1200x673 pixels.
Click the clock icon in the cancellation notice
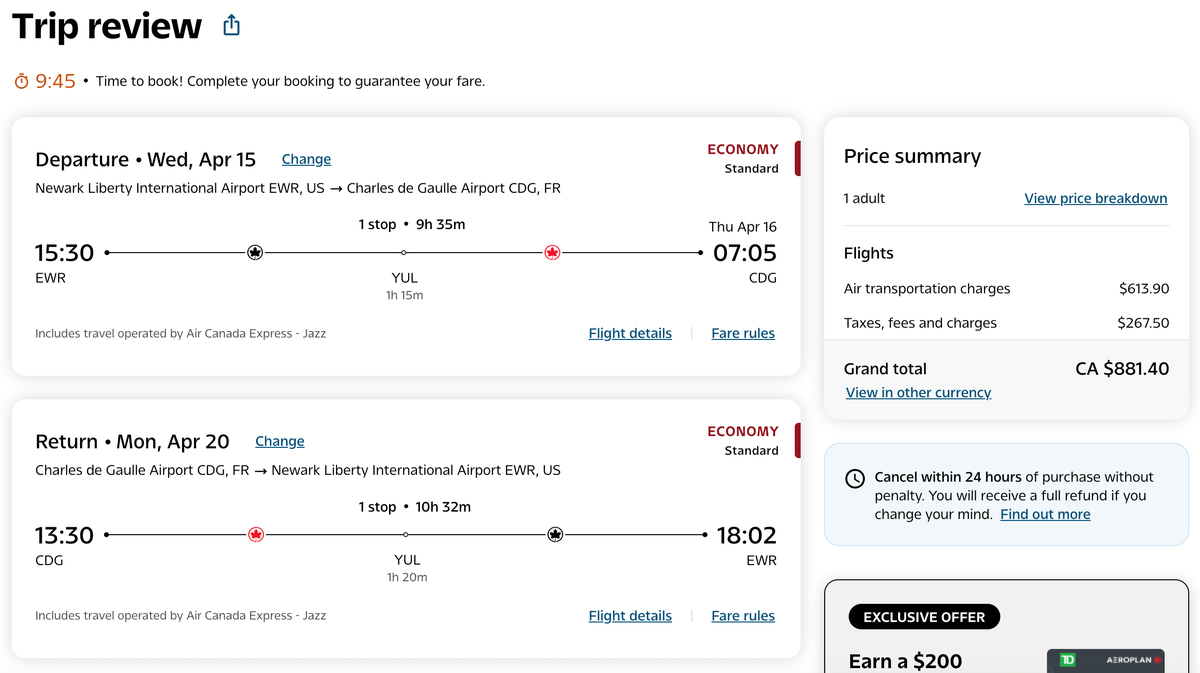click(x=855, y=478)
